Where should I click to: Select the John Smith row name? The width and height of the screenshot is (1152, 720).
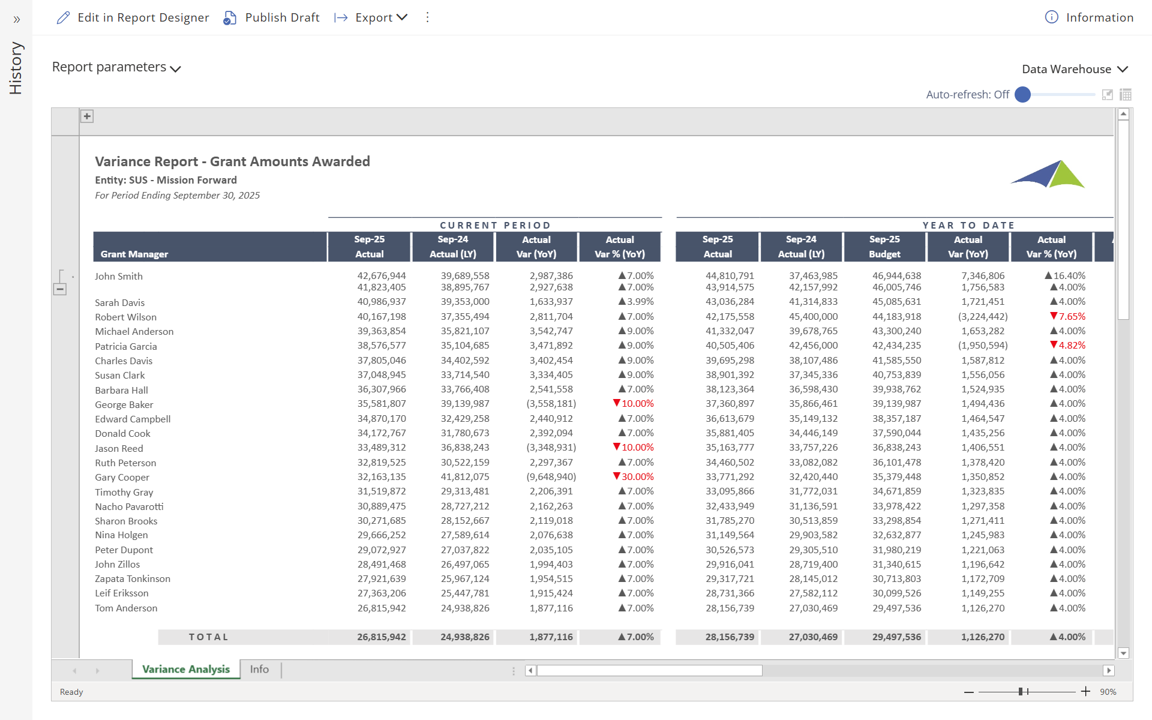[119, 276]
